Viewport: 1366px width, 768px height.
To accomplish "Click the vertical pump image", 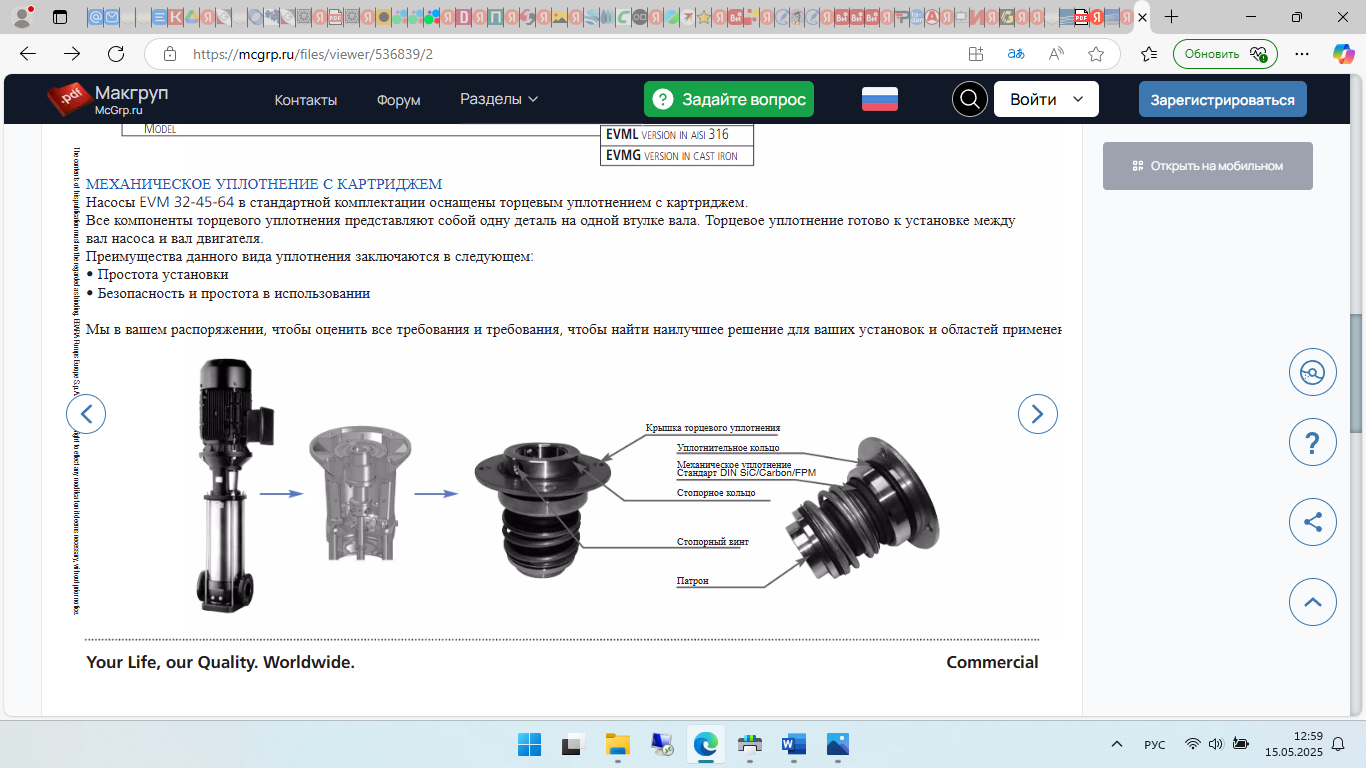I will point(232,484).
